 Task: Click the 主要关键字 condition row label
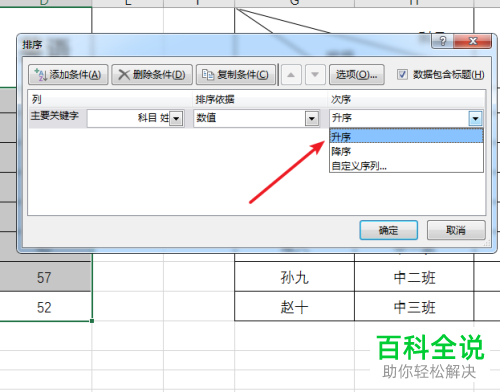click(x=55, y=116)
